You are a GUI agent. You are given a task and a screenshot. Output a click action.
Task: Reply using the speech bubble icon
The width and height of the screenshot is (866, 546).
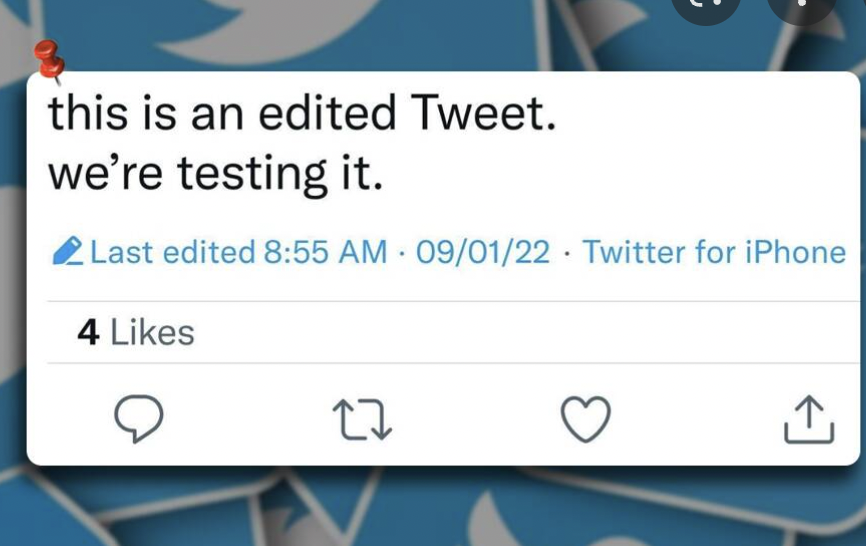138,417
